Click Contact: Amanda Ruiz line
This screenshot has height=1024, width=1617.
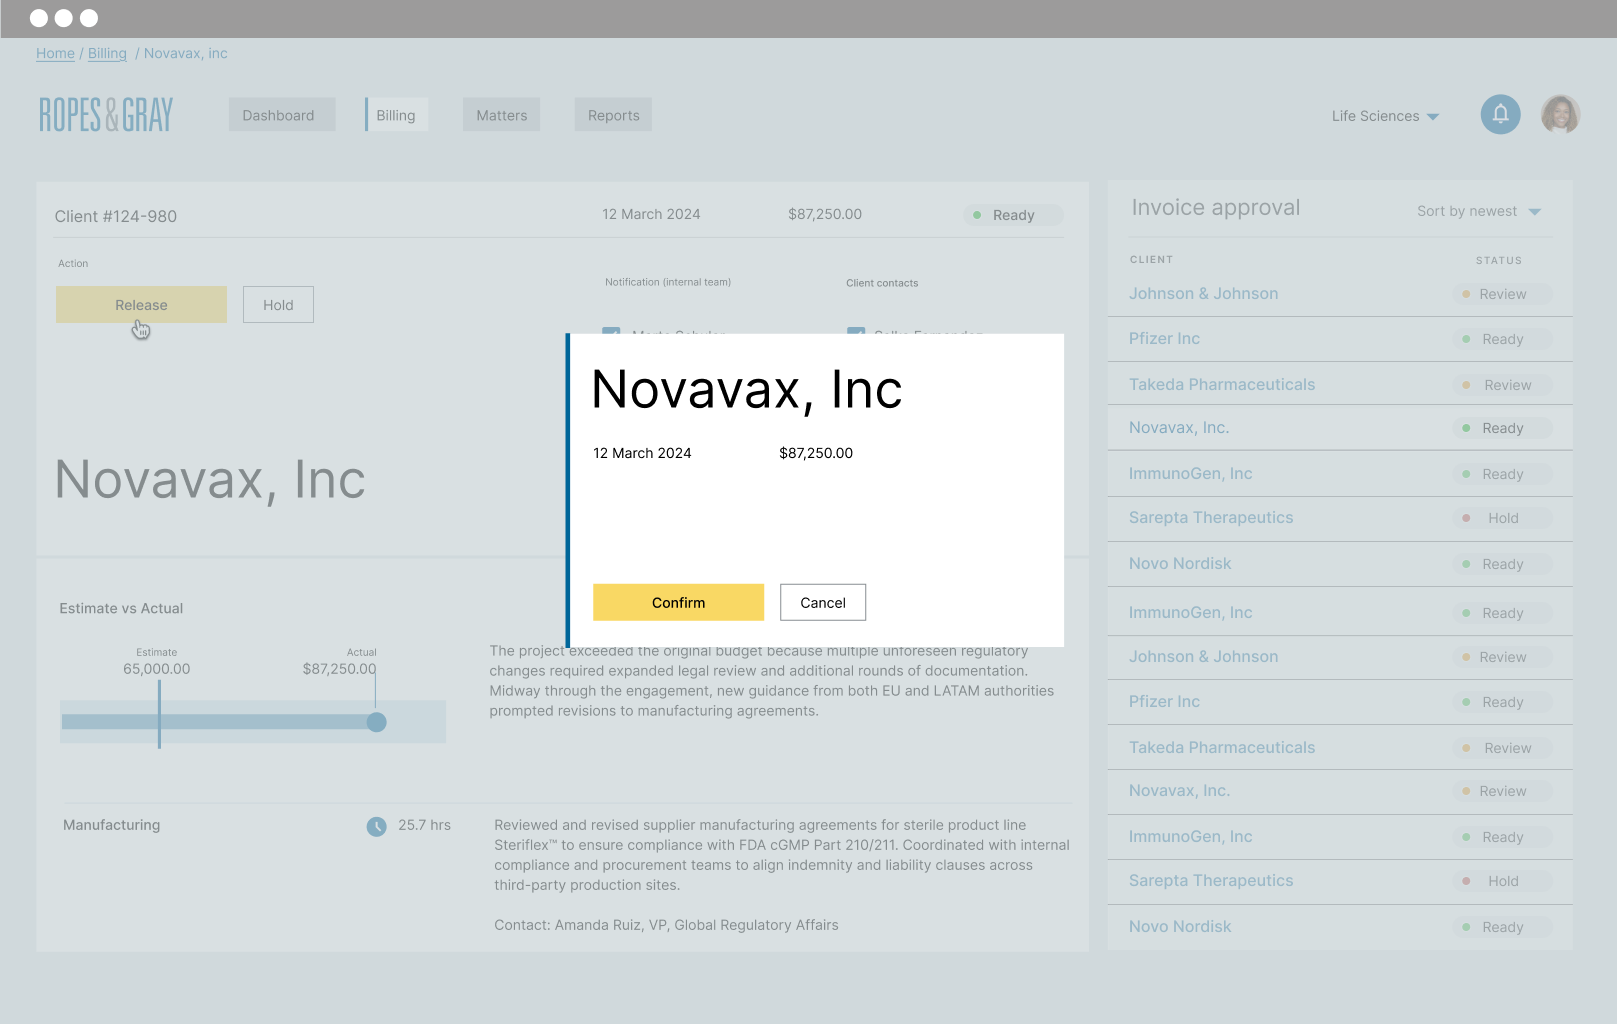pyautogui.click(x=666, y=925)
